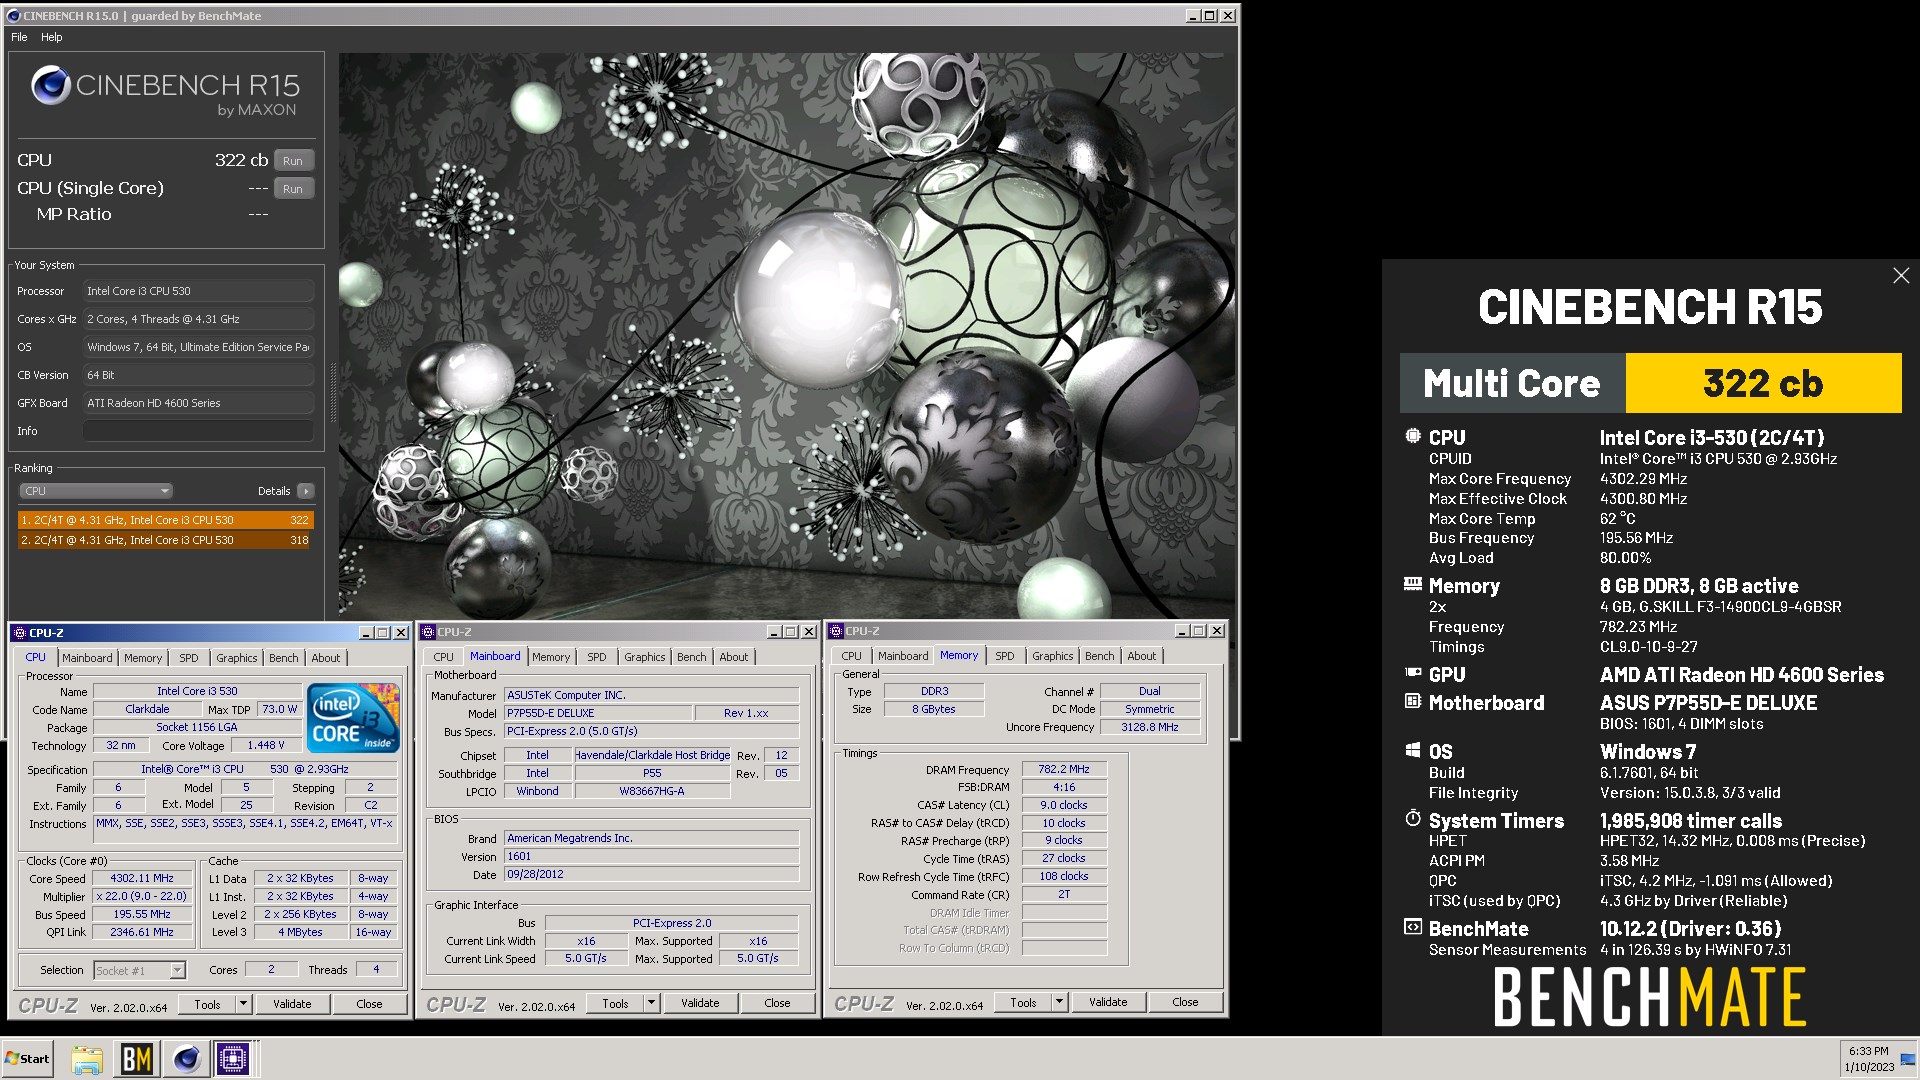Open the Windows Start button
1920x1080 pixels.
click(x=28, y=1059)
